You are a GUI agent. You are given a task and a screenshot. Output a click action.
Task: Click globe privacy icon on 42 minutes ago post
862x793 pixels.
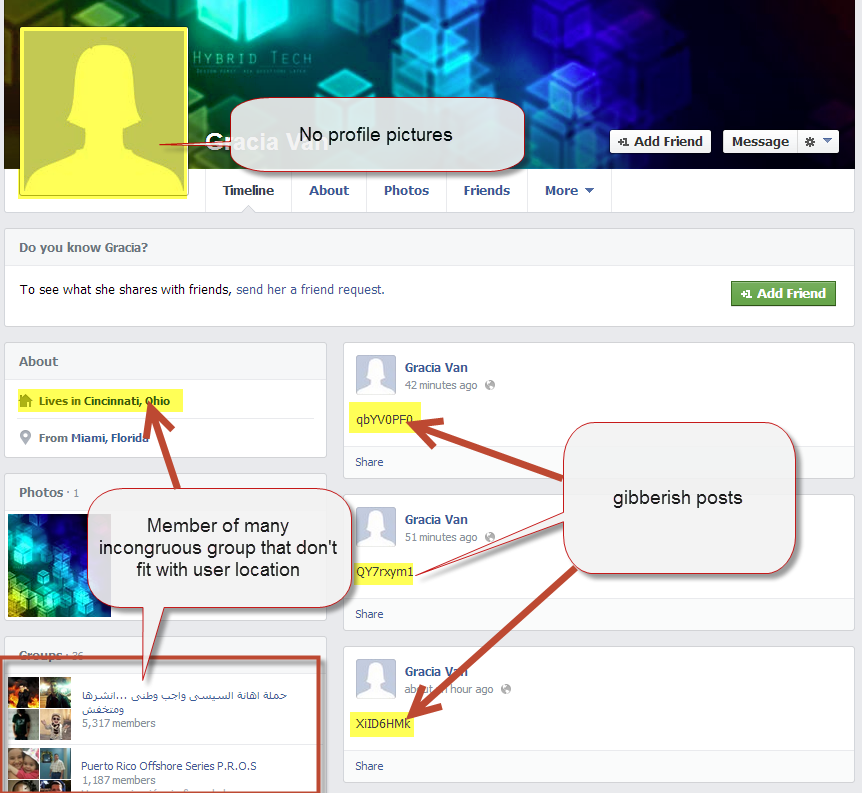click(490, 385)
